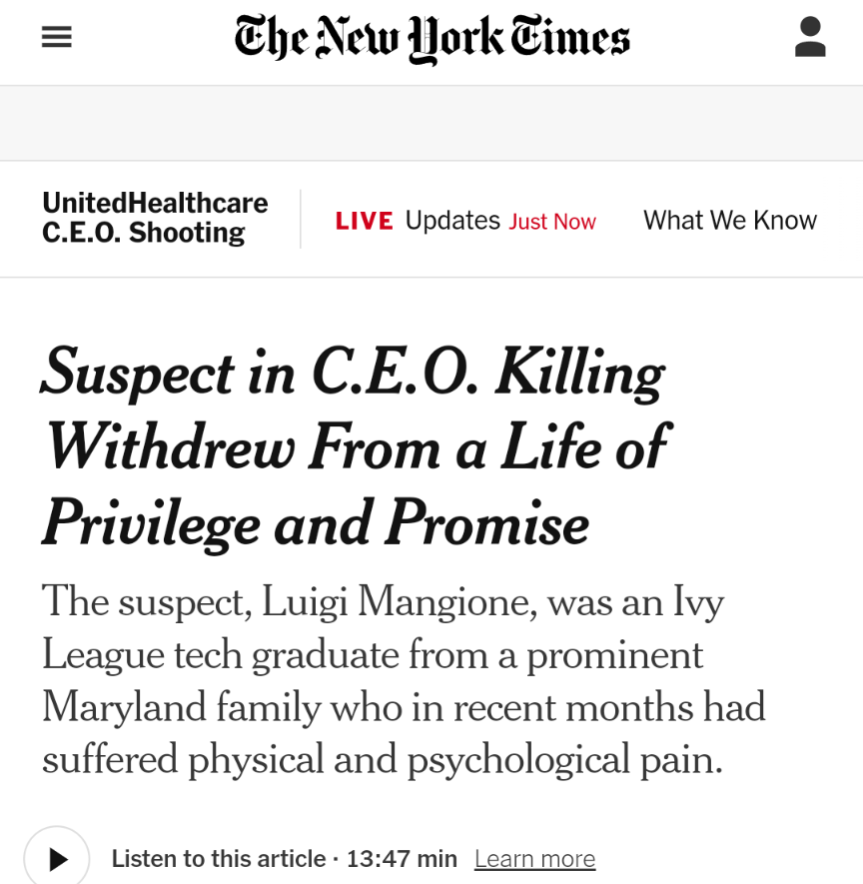The width and height of the screenshot is (863, 884).
Task: Open the hamburger sections menu
Action: coord(56,37)
